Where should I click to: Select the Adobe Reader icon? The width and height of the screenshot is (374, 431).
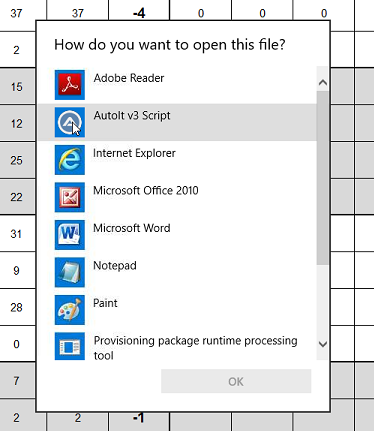click(x=70, y=85)
